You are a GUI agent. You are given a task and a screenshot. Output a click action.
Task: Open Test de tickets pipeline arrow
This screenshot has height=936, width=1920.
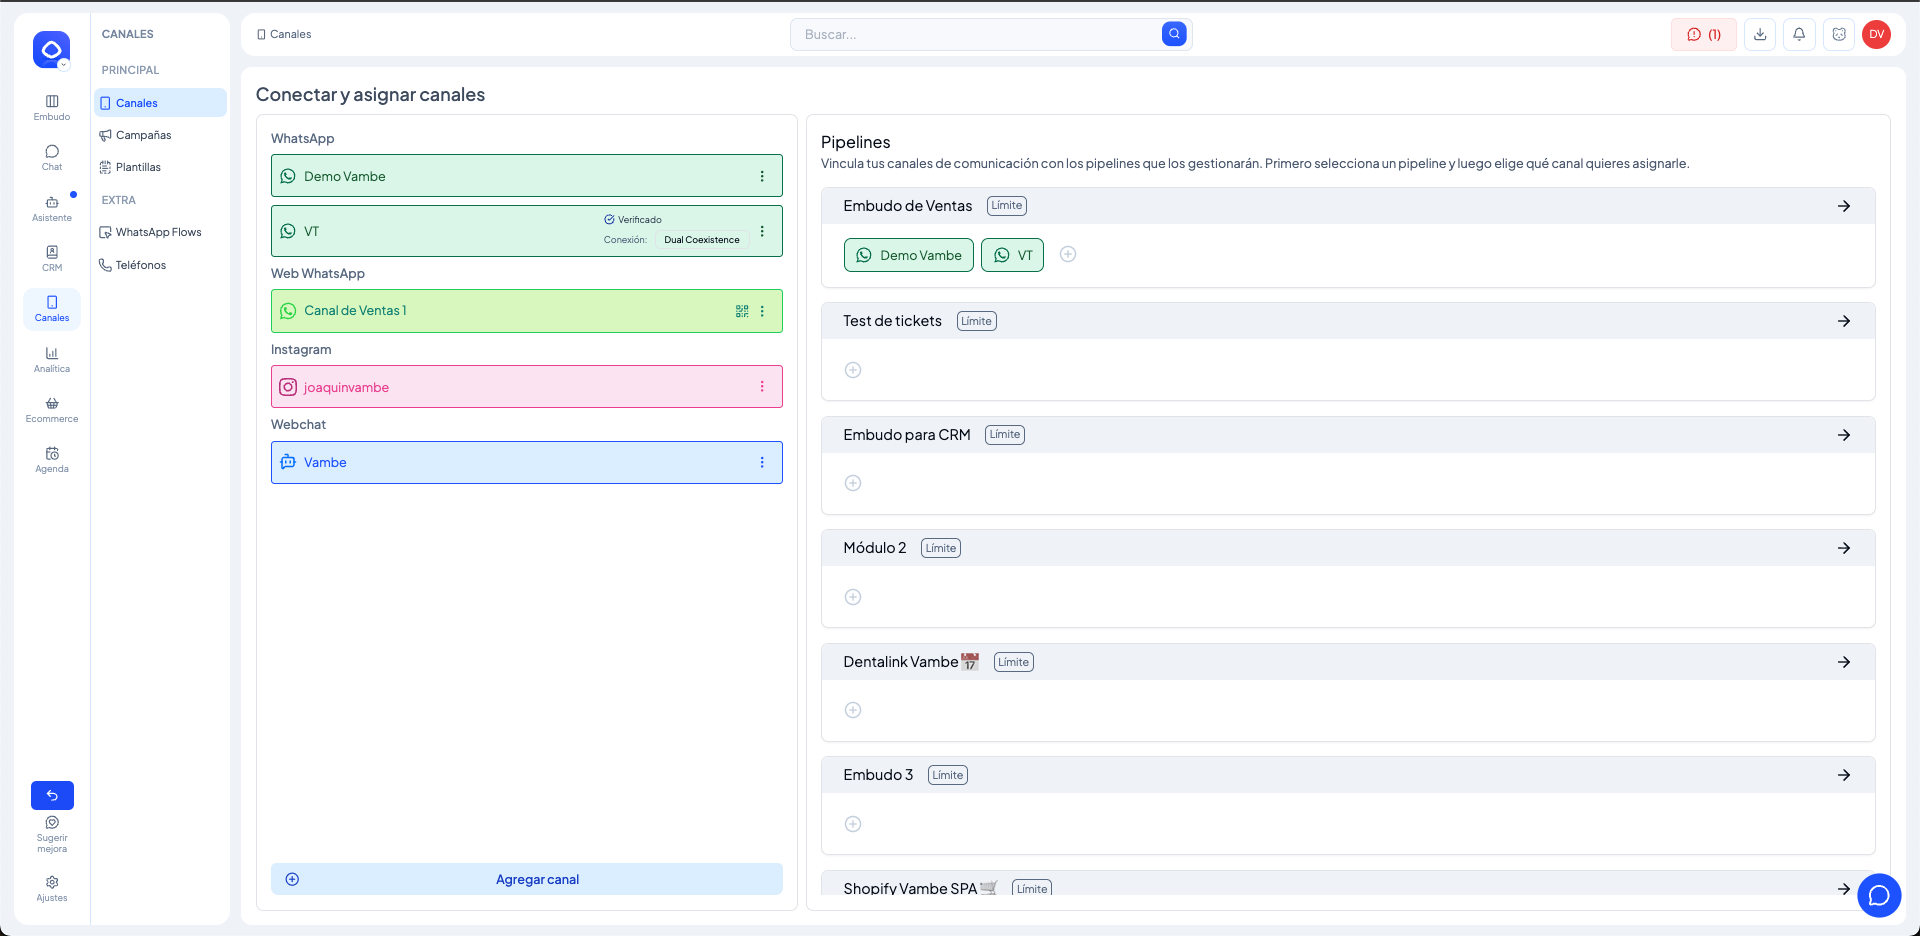(1844, 321)
